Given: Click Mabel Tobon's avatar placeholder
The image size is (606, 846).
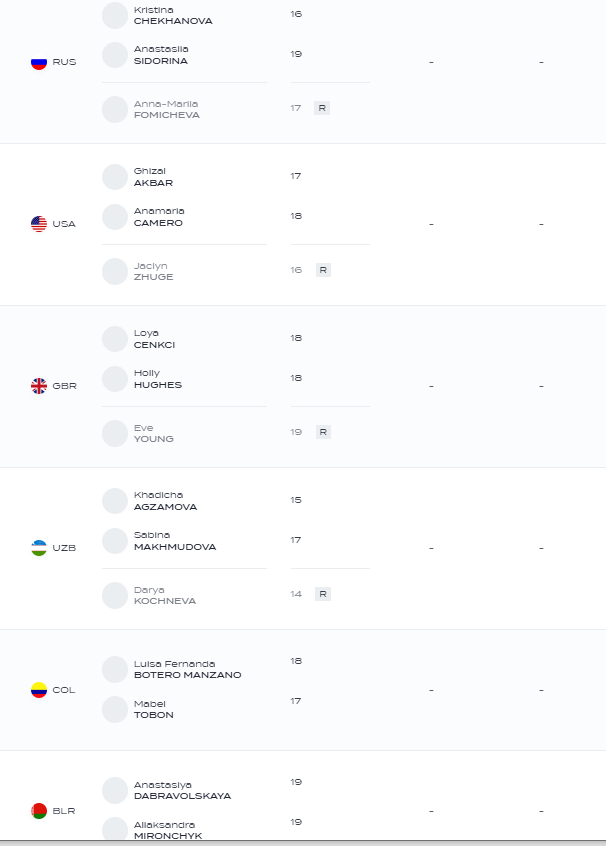Looking at the screenshot, I should (115, 709).
